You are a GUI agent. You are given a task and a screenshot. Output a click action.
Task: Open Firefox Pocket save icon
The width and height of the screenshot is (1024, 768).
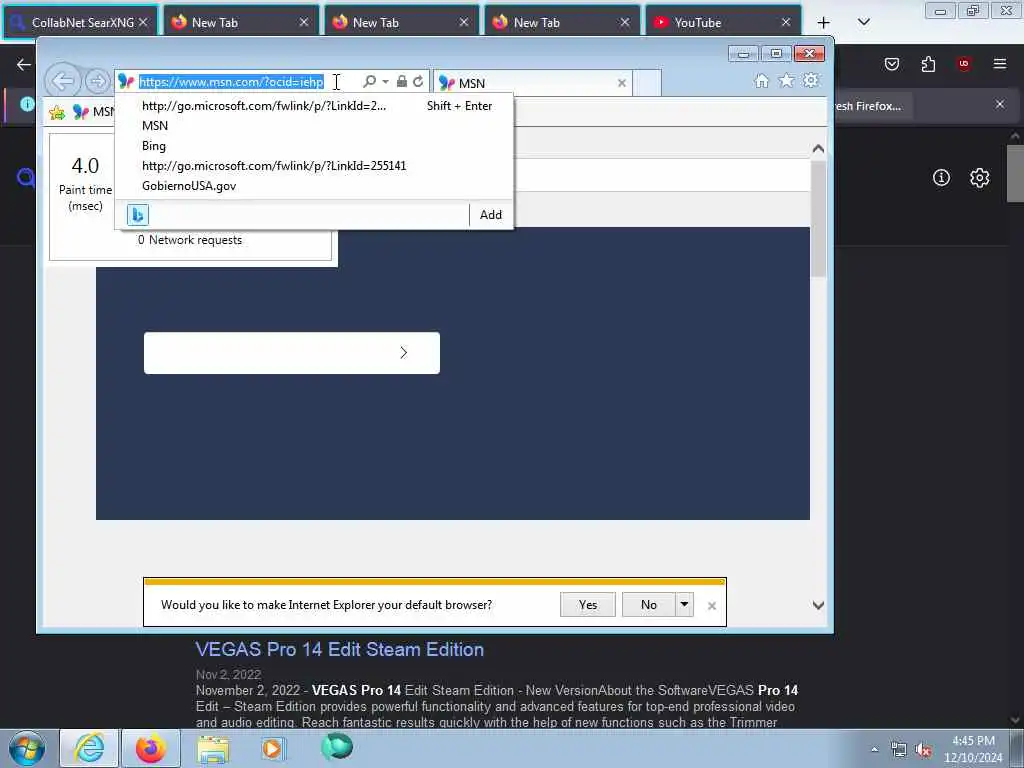(892, 64)
